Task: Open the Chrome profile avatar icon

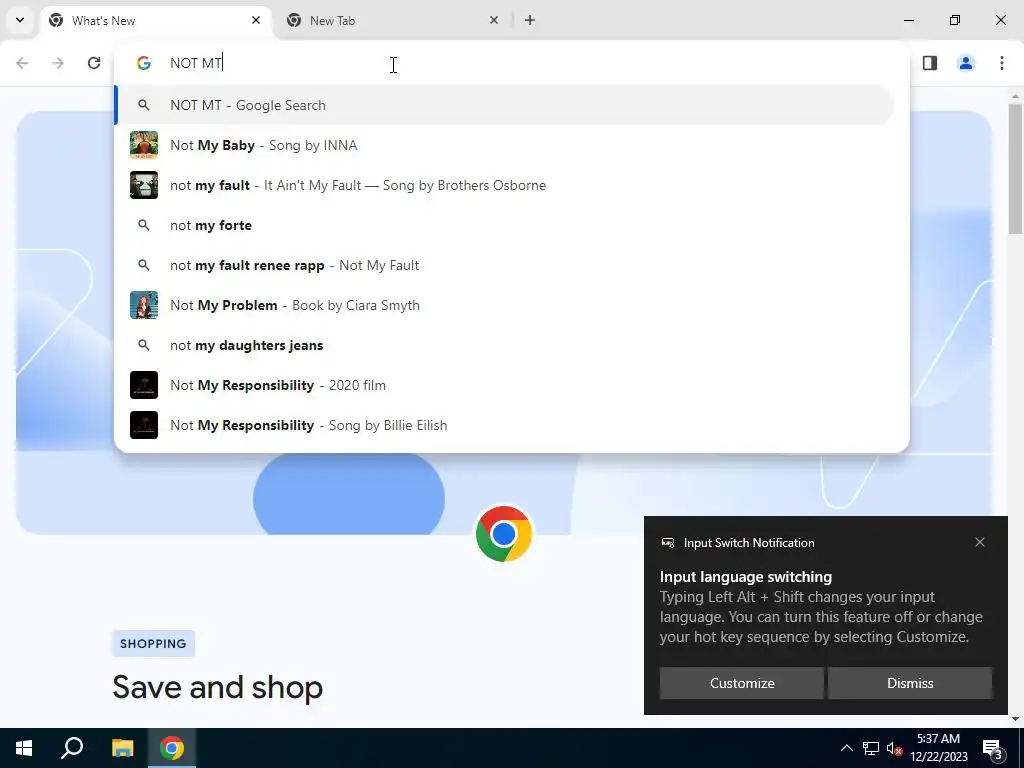Action: point(966,63)
